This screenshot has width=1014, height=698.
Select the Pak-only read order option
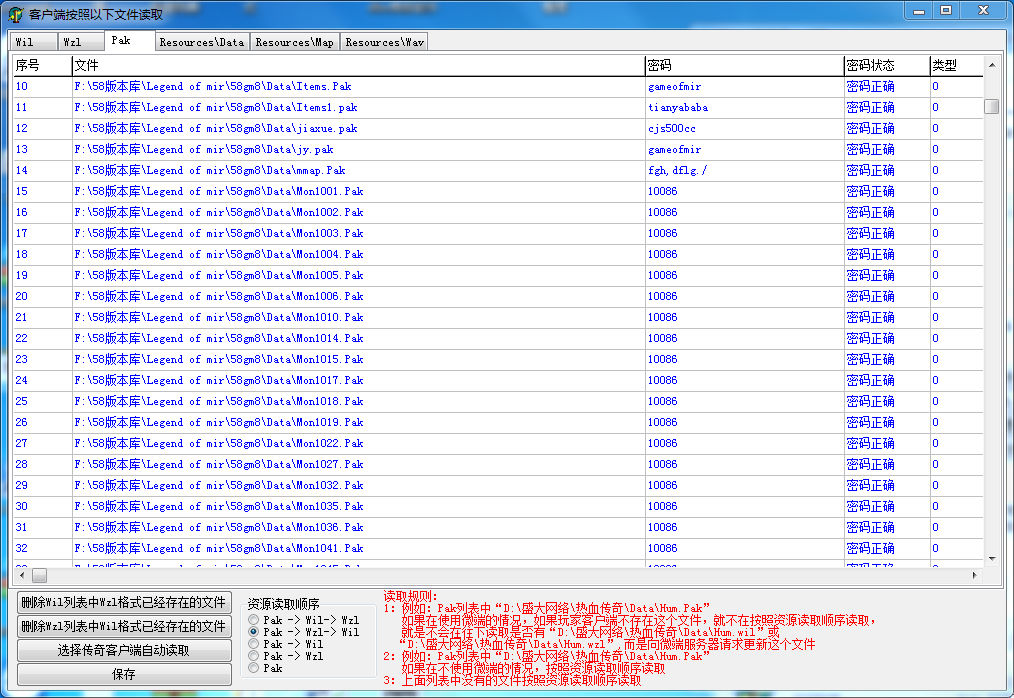254,668
